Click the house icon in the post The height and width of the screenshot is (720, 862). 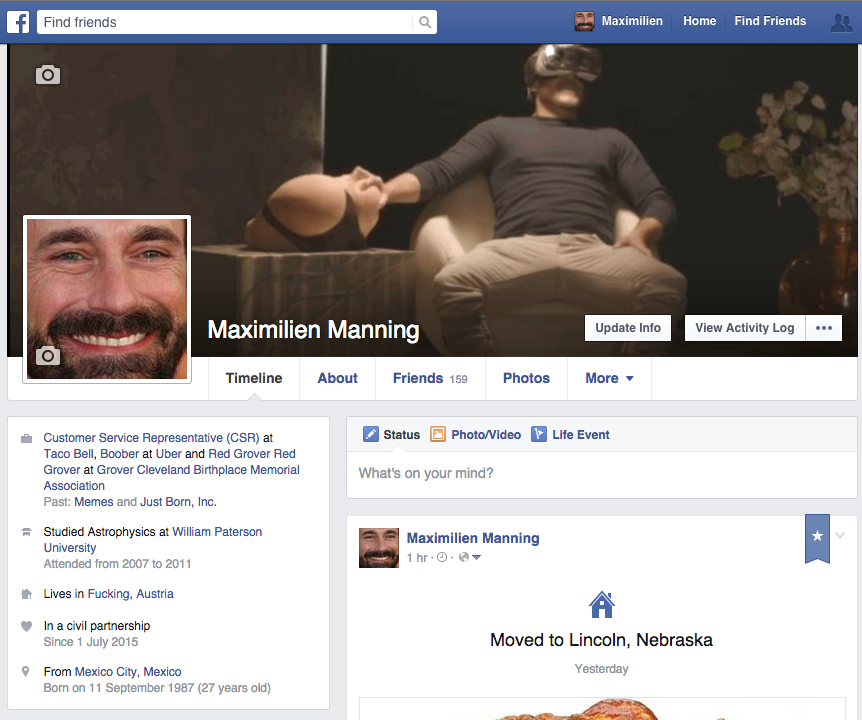pos(601,605)
